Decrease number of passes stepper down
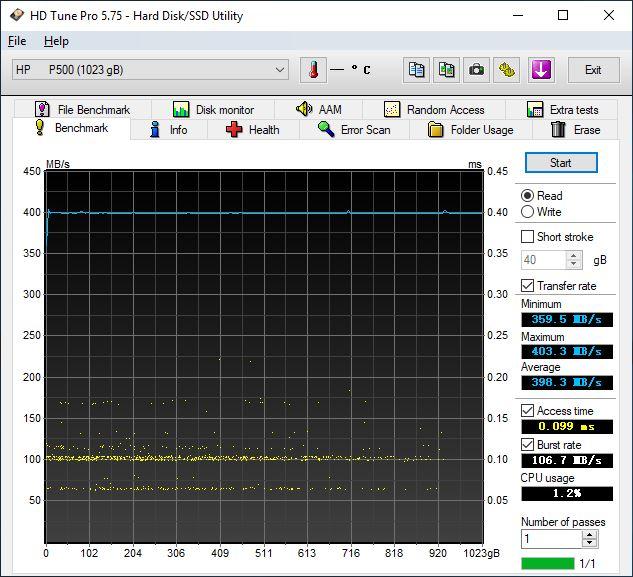 click(590, 543)
